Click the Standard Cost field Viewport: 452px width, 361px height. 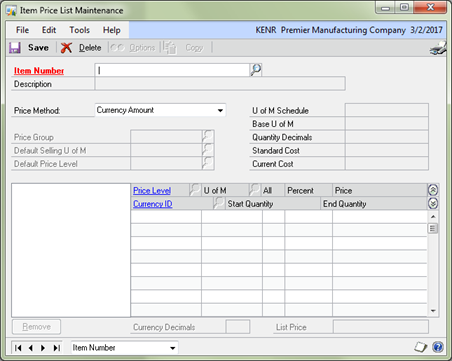(x=387, y=150)
